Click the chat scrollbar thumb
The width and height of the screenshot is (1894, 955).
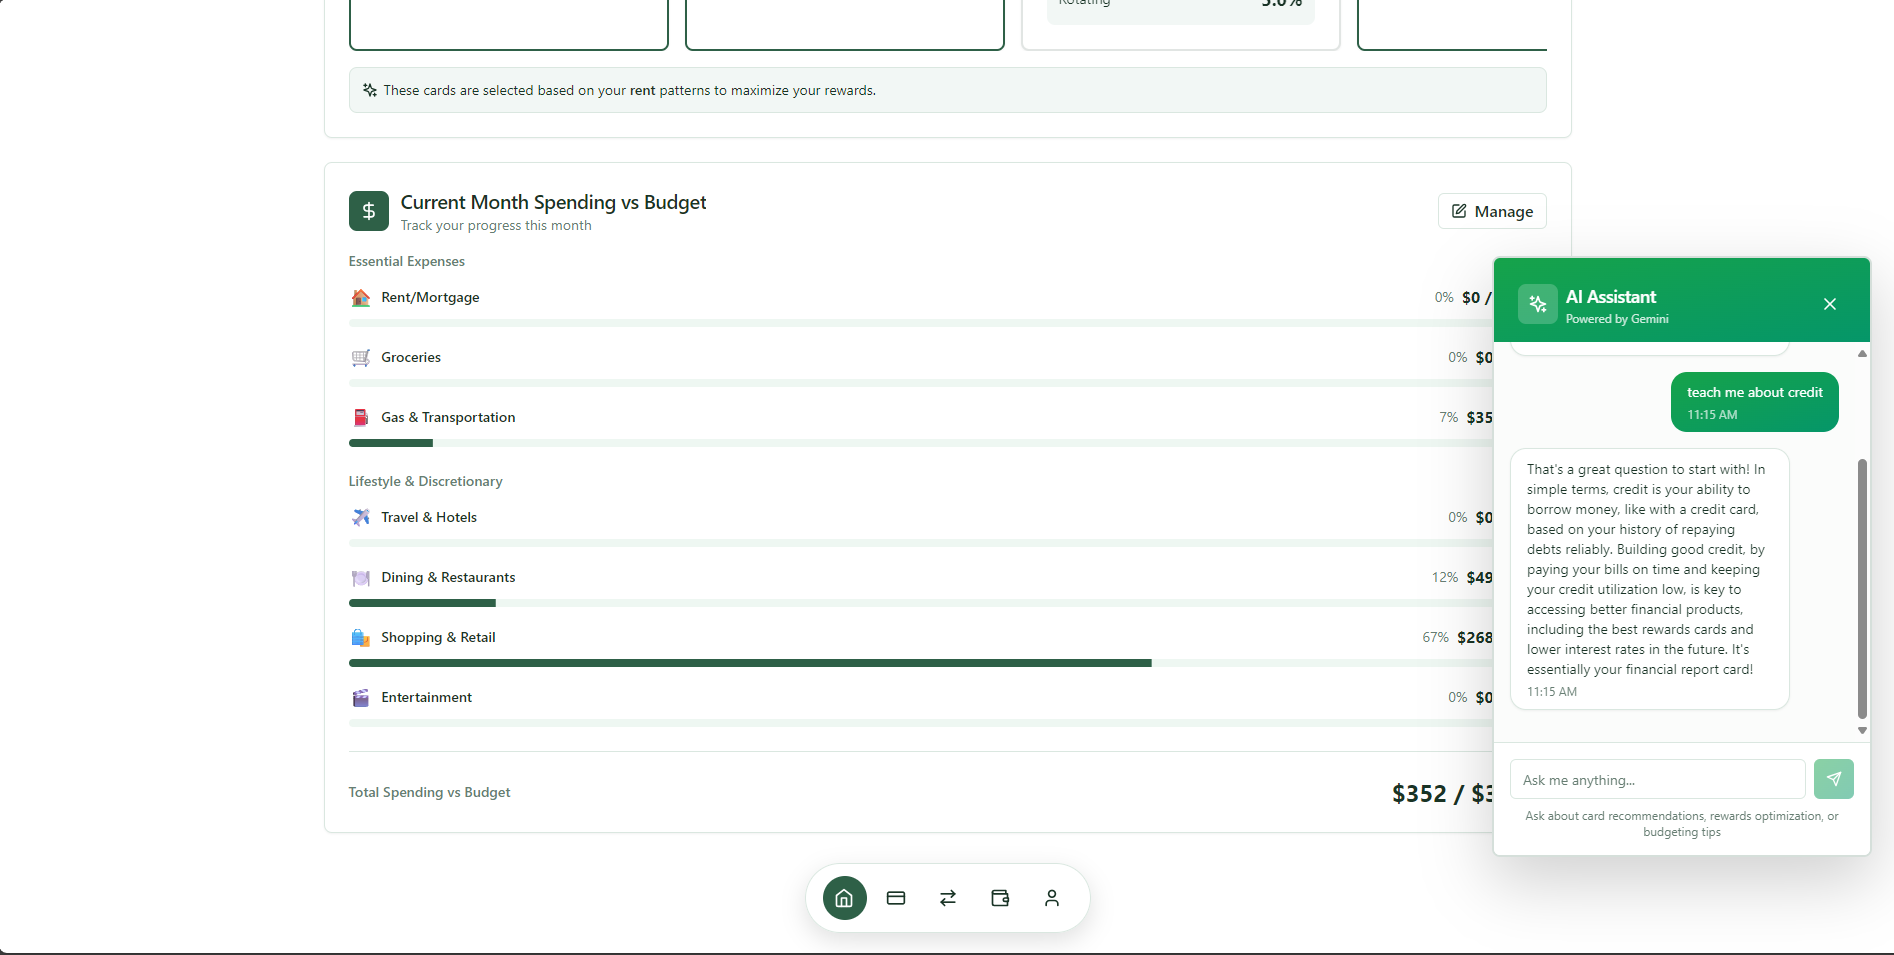(1862, 588)
